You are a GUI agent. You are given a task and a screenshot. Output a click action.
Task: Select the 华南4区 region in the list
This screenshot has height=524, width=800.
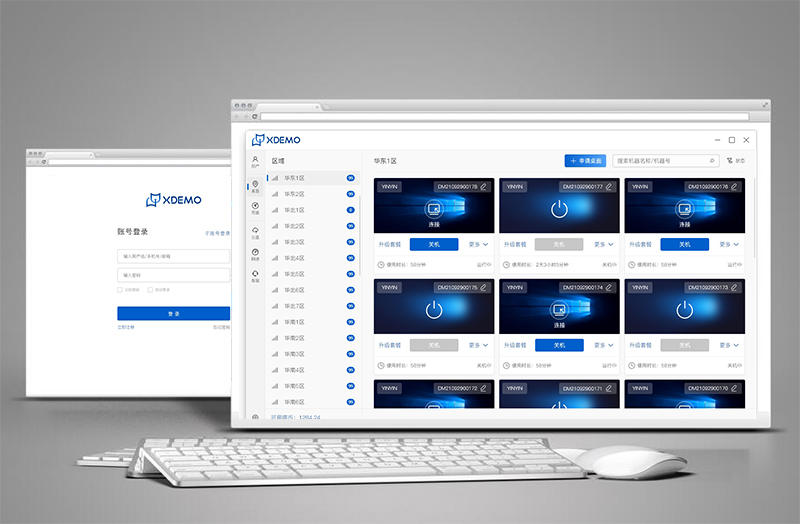coord(312,370)
